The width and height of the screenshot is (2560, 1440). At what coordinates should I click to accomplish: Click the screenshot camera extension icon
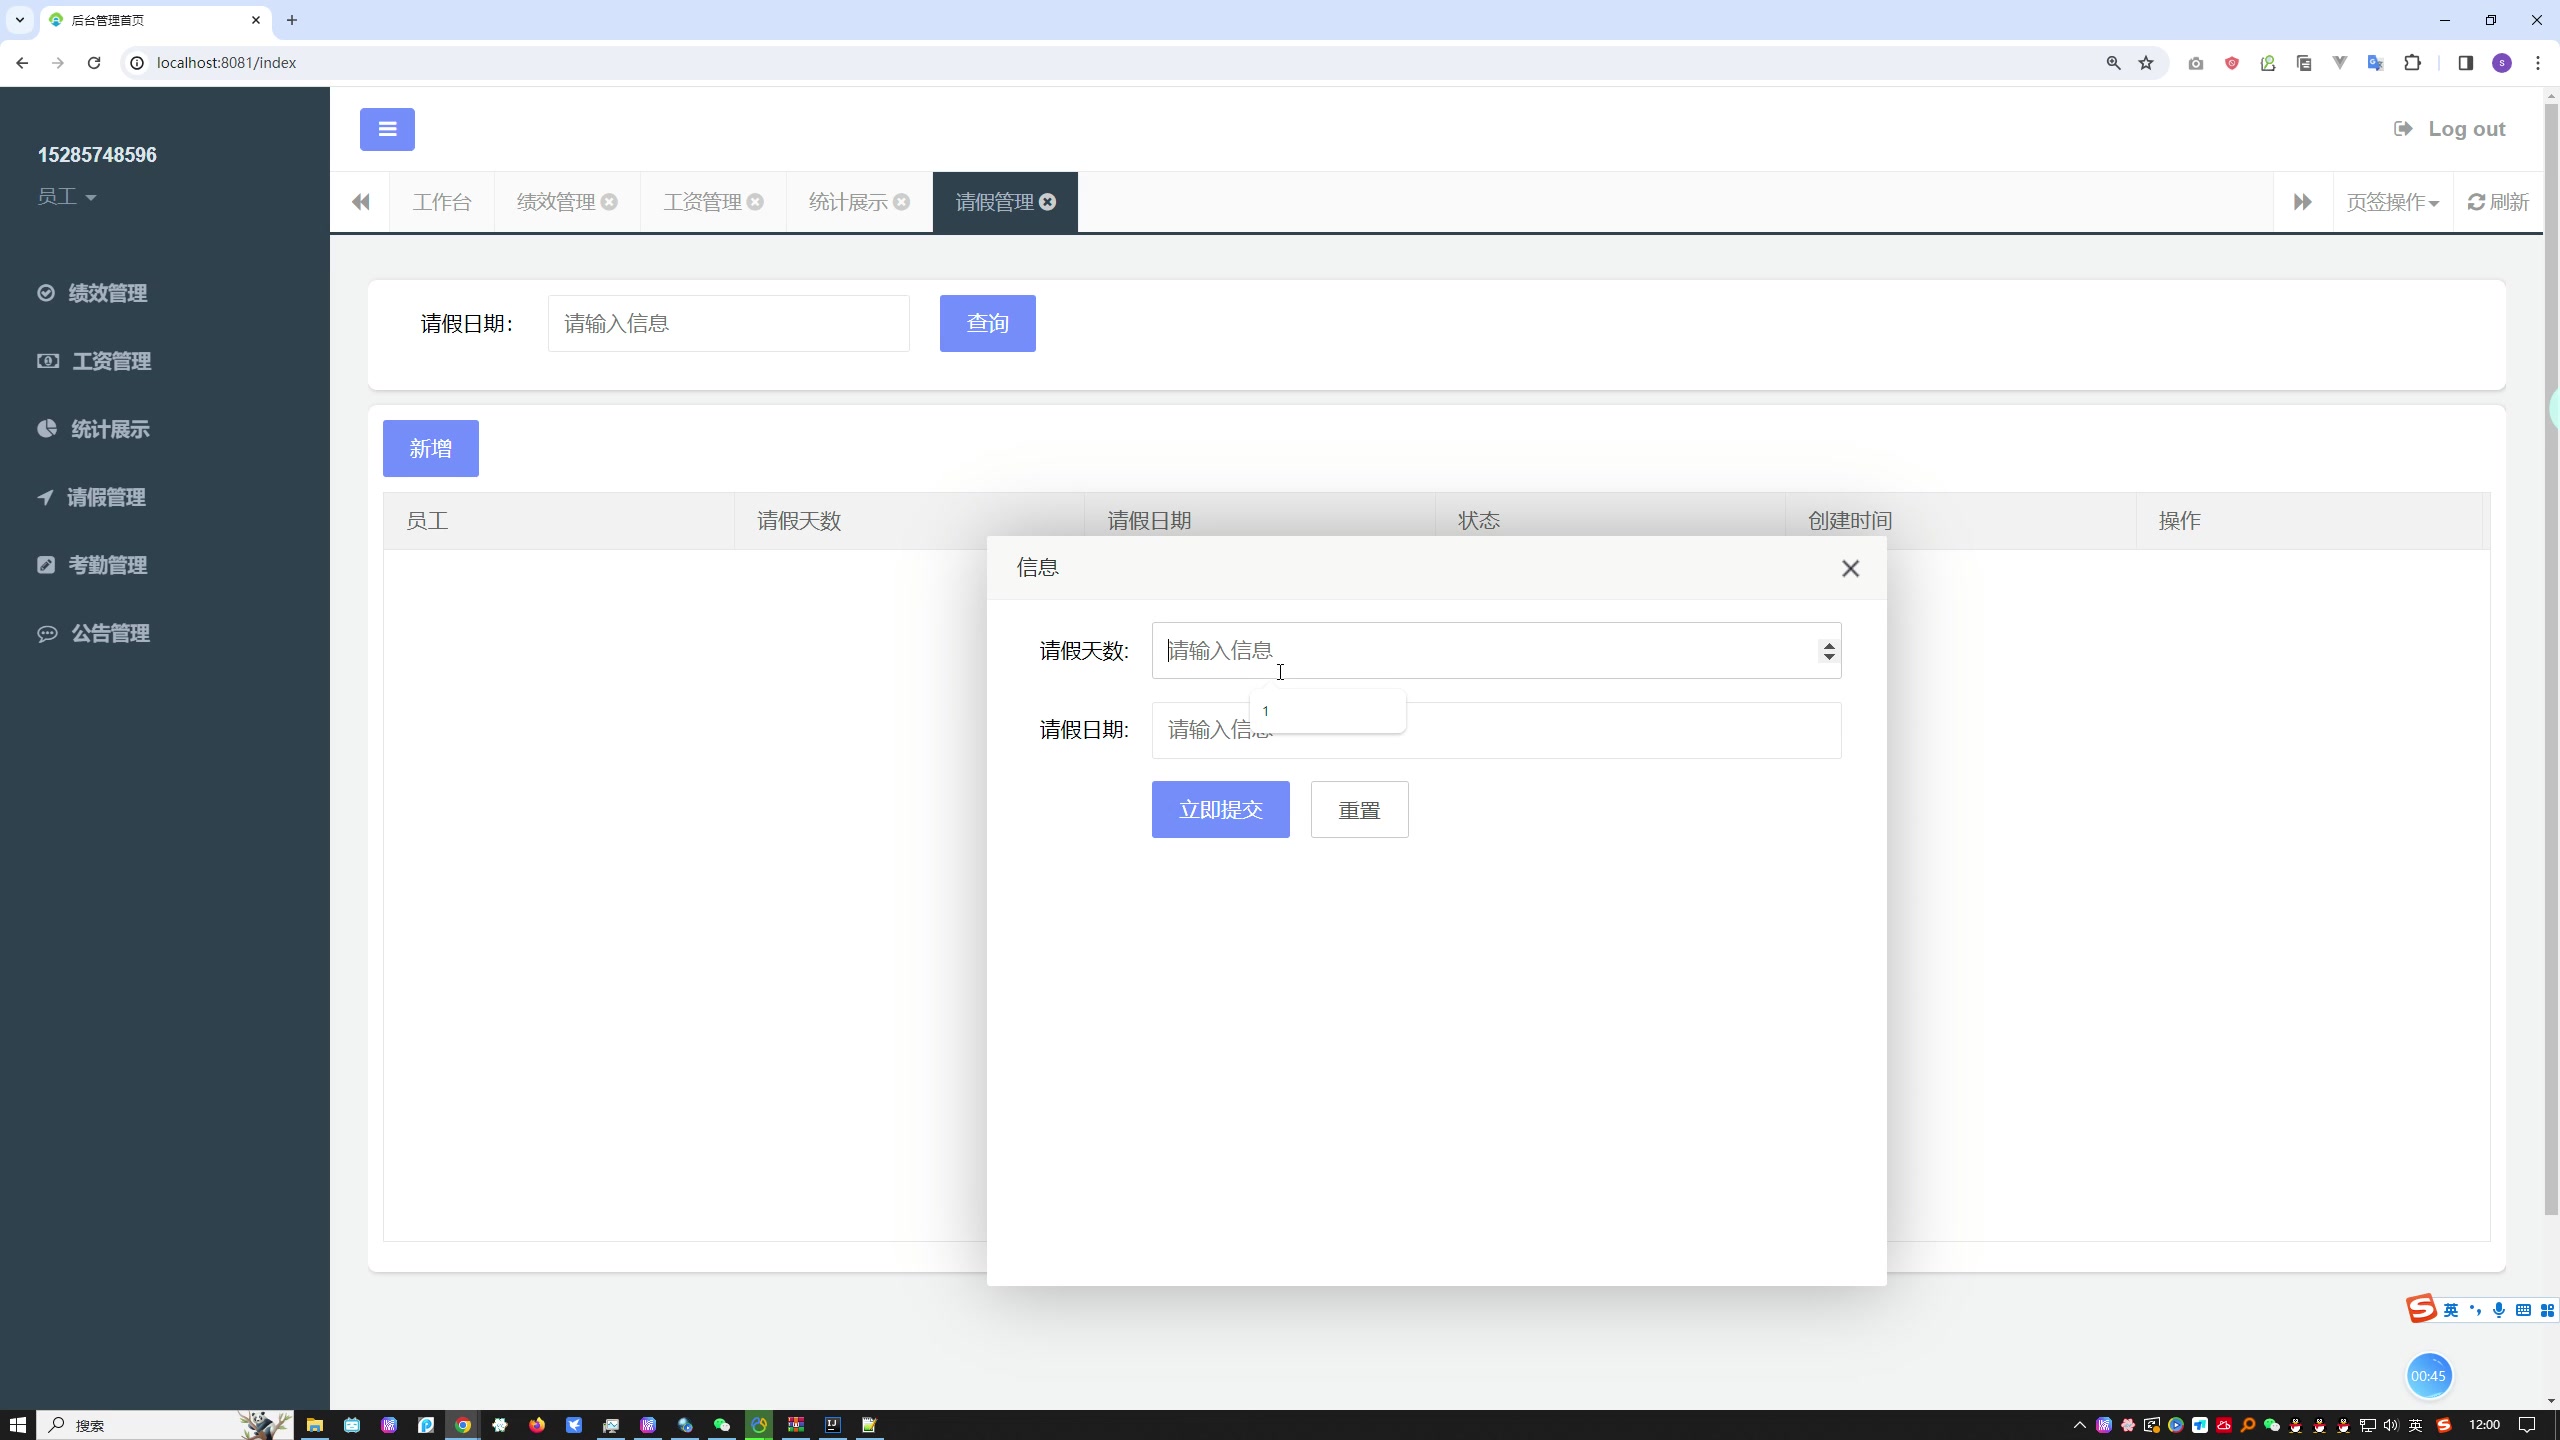pyautogui.click(x=2195, y=63)
